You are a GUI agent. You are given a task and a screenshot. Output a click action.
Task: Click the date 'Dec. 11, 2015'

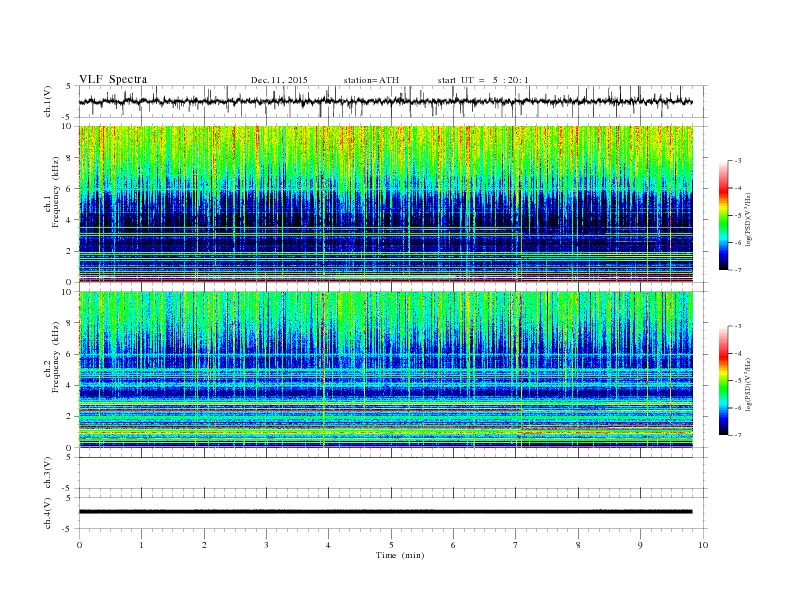[279, 80]
